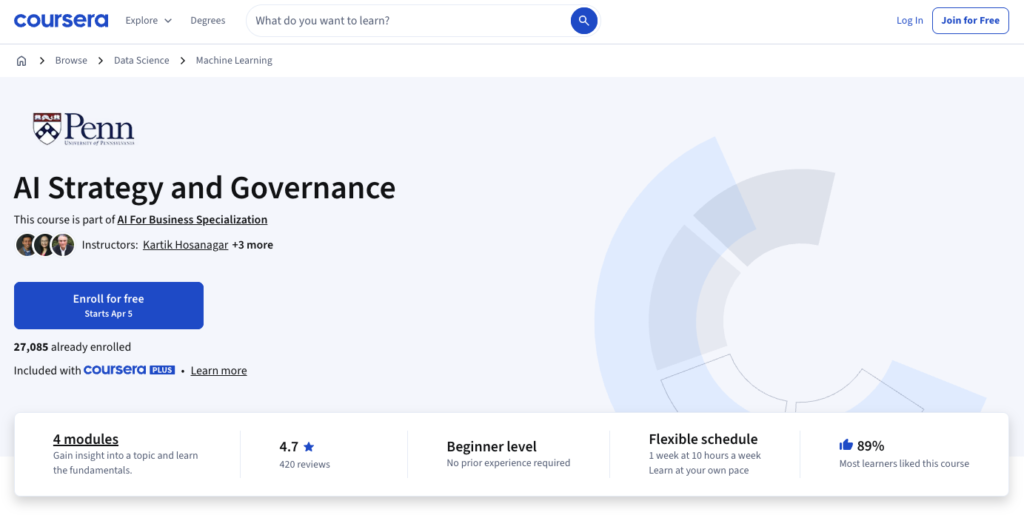
Task: Open the Browse breadcrumb
Action: (x=71, y=61)
